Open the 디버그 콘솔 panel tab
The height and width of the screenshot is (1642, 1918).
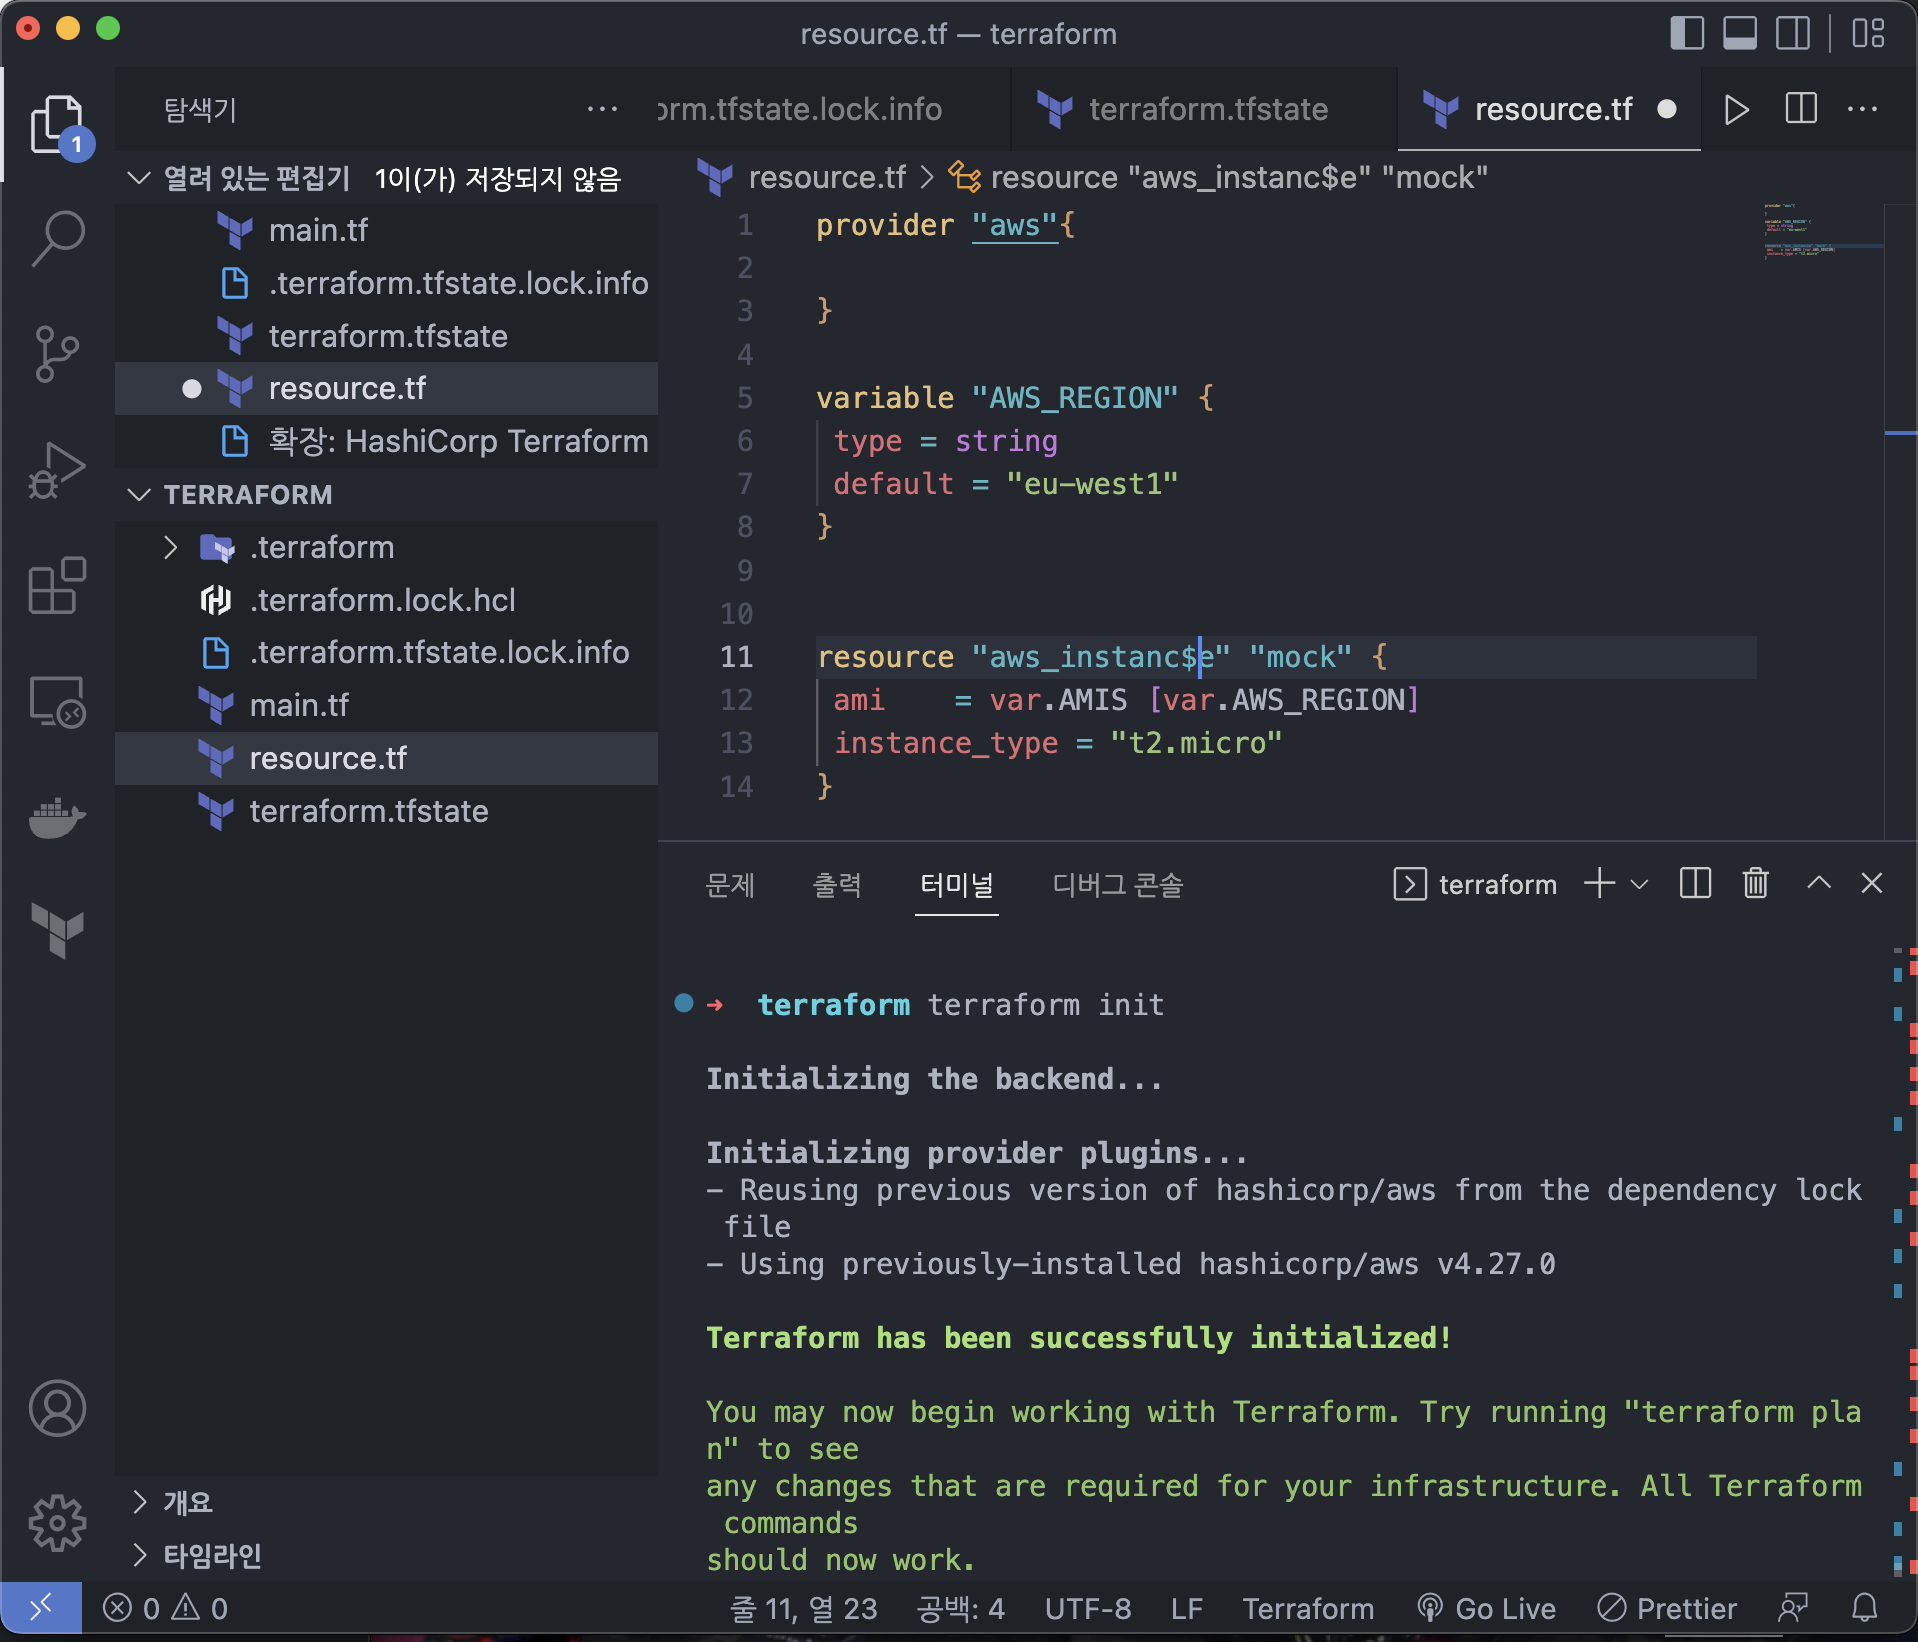point(1117,884)
